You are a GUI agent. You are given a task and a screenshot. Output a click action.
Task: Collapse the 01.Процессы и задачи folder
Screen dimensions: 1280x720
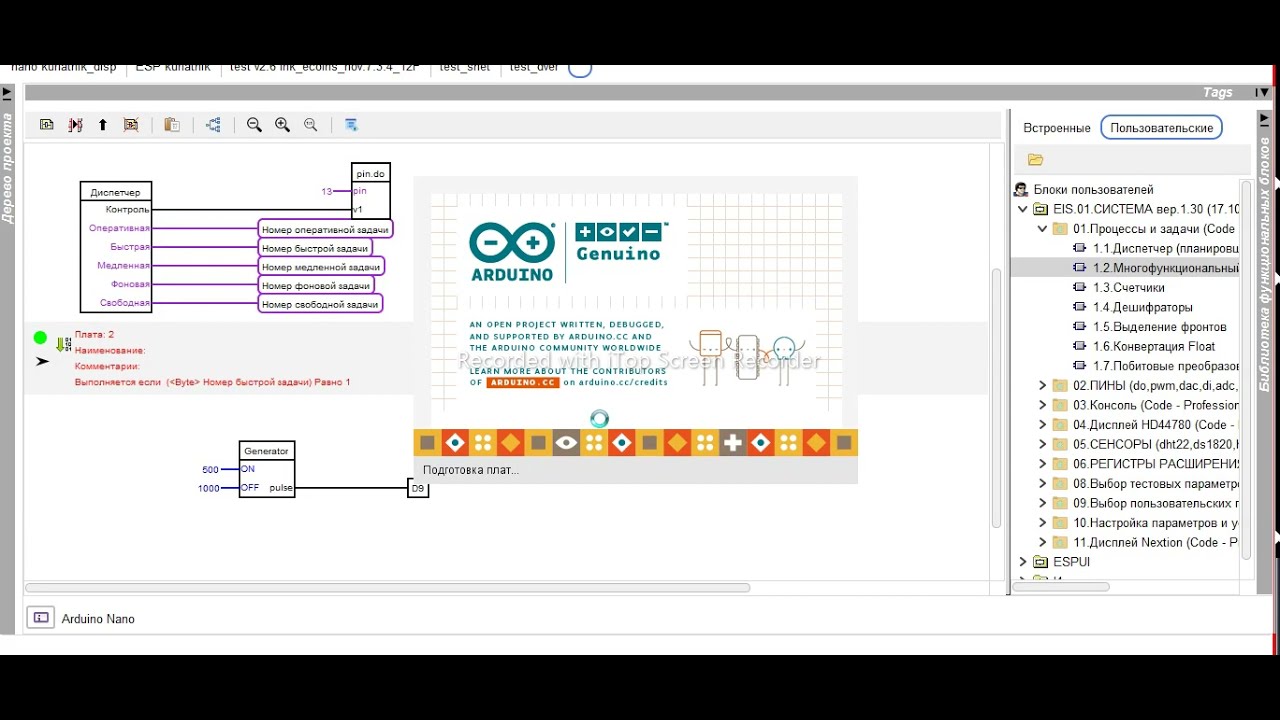[x=1043, y=229]
